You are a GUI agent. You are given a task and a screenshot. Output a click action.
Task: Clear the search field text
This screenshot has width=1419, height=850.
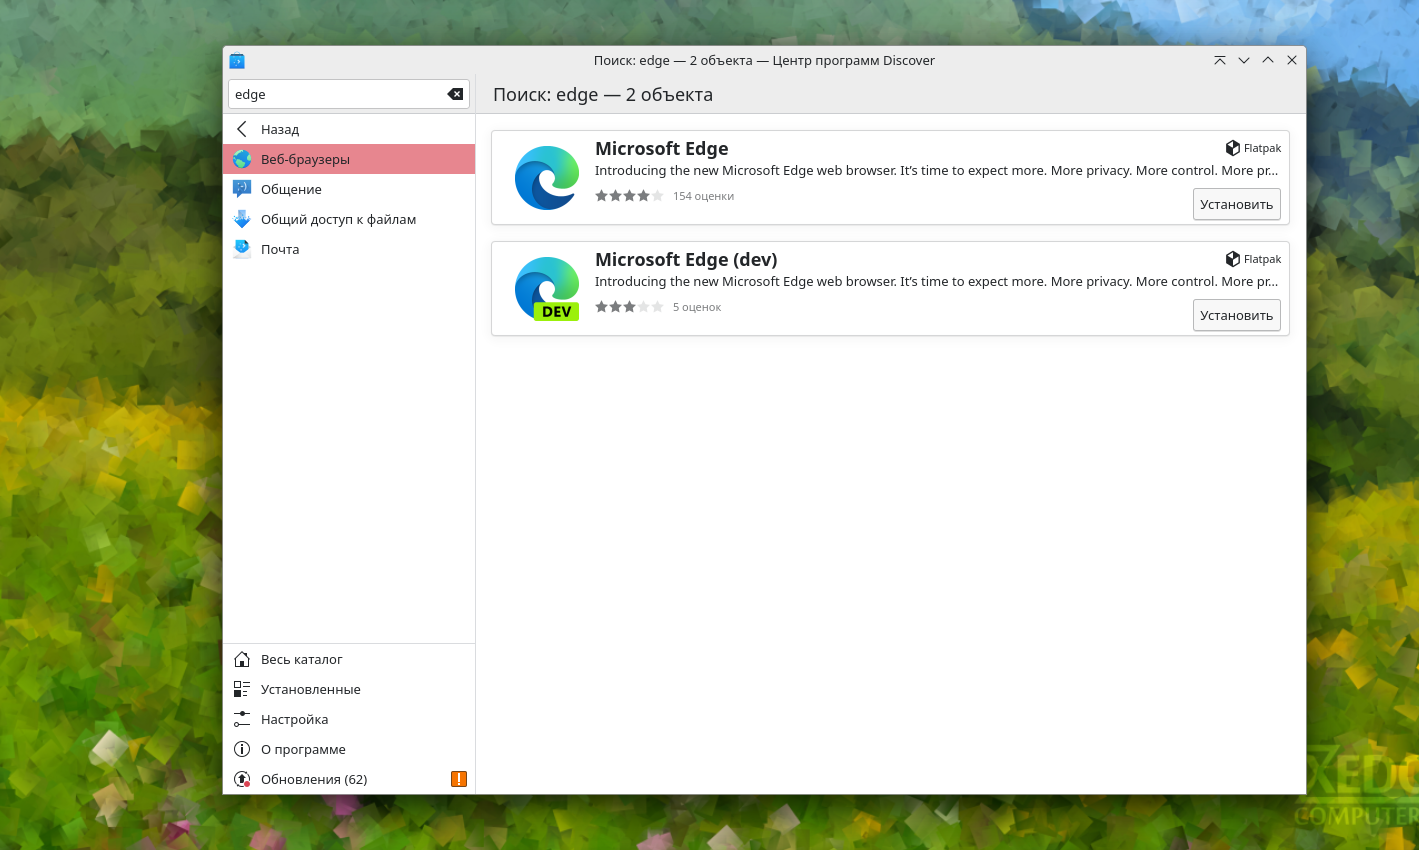(x=455, y=94)
